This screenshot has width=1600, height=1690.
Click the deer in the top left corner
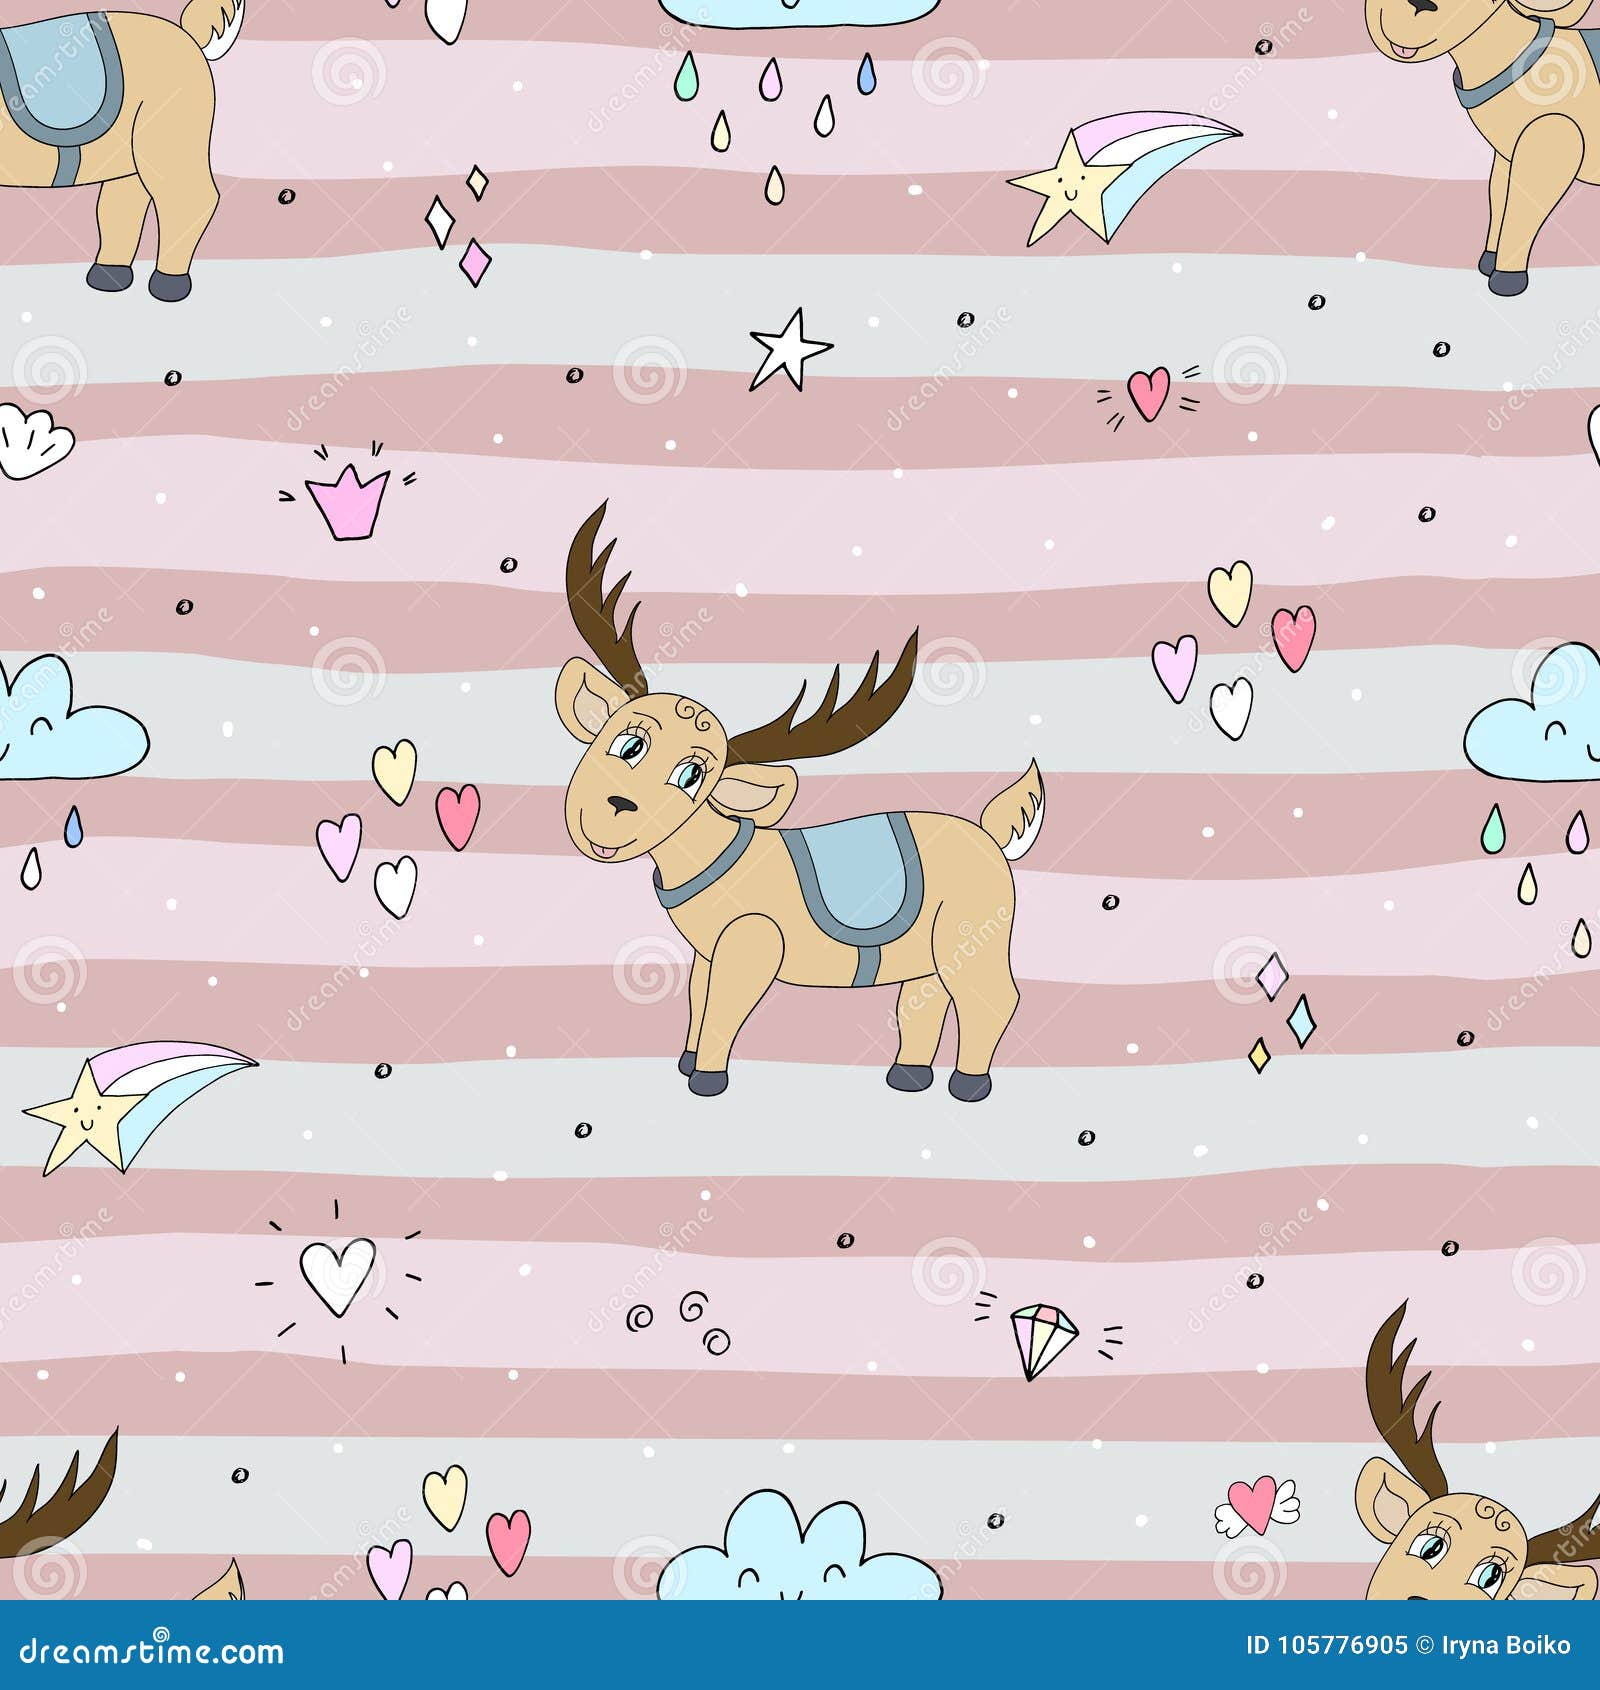point(110,120)
